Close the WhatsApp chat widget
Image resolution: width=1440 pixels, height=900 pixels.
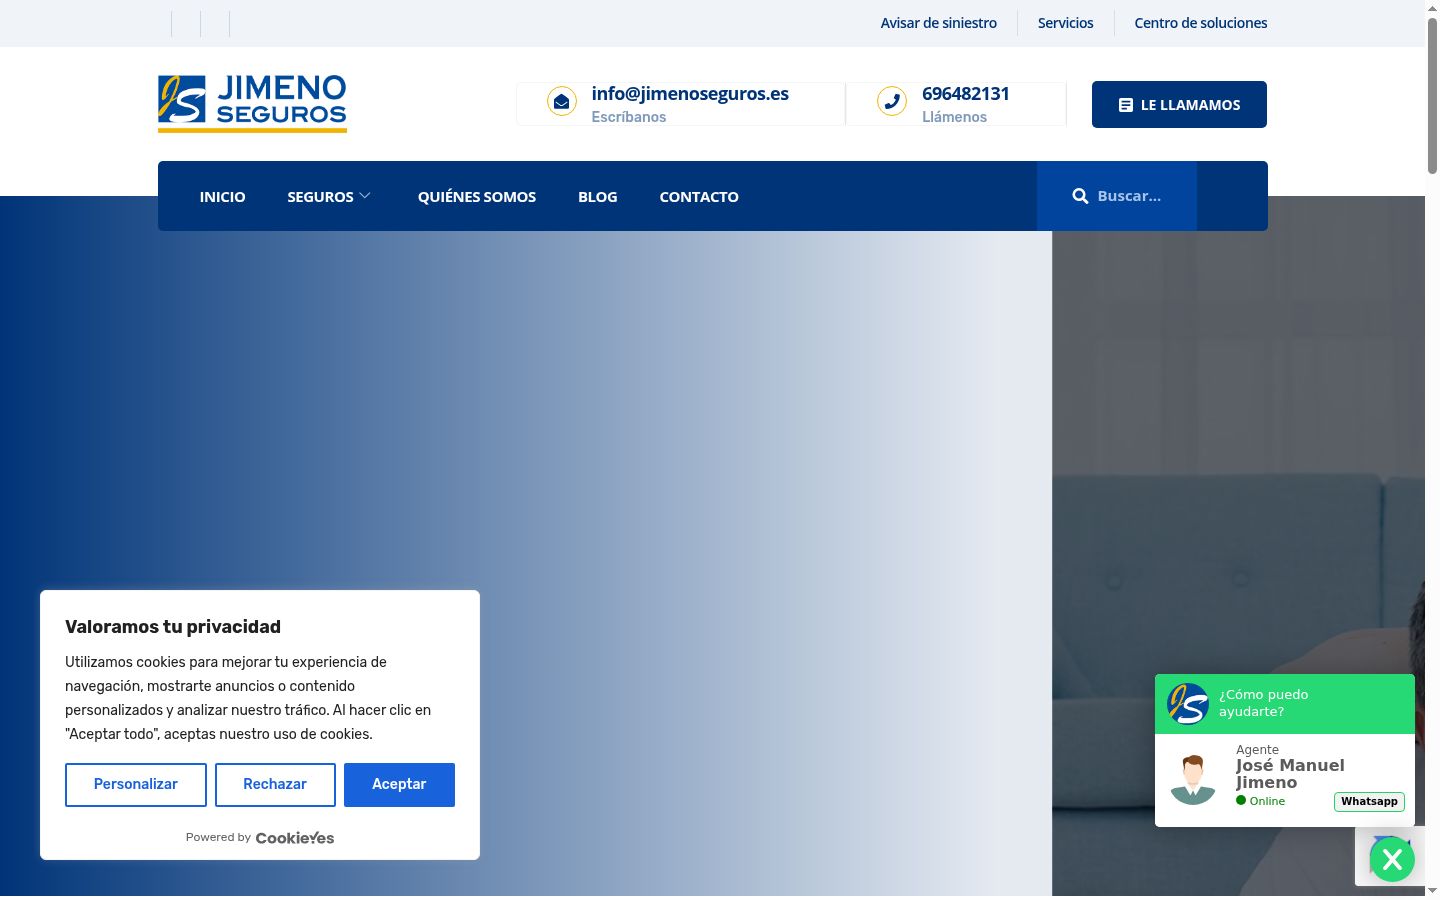click(x=1392, y=859)
